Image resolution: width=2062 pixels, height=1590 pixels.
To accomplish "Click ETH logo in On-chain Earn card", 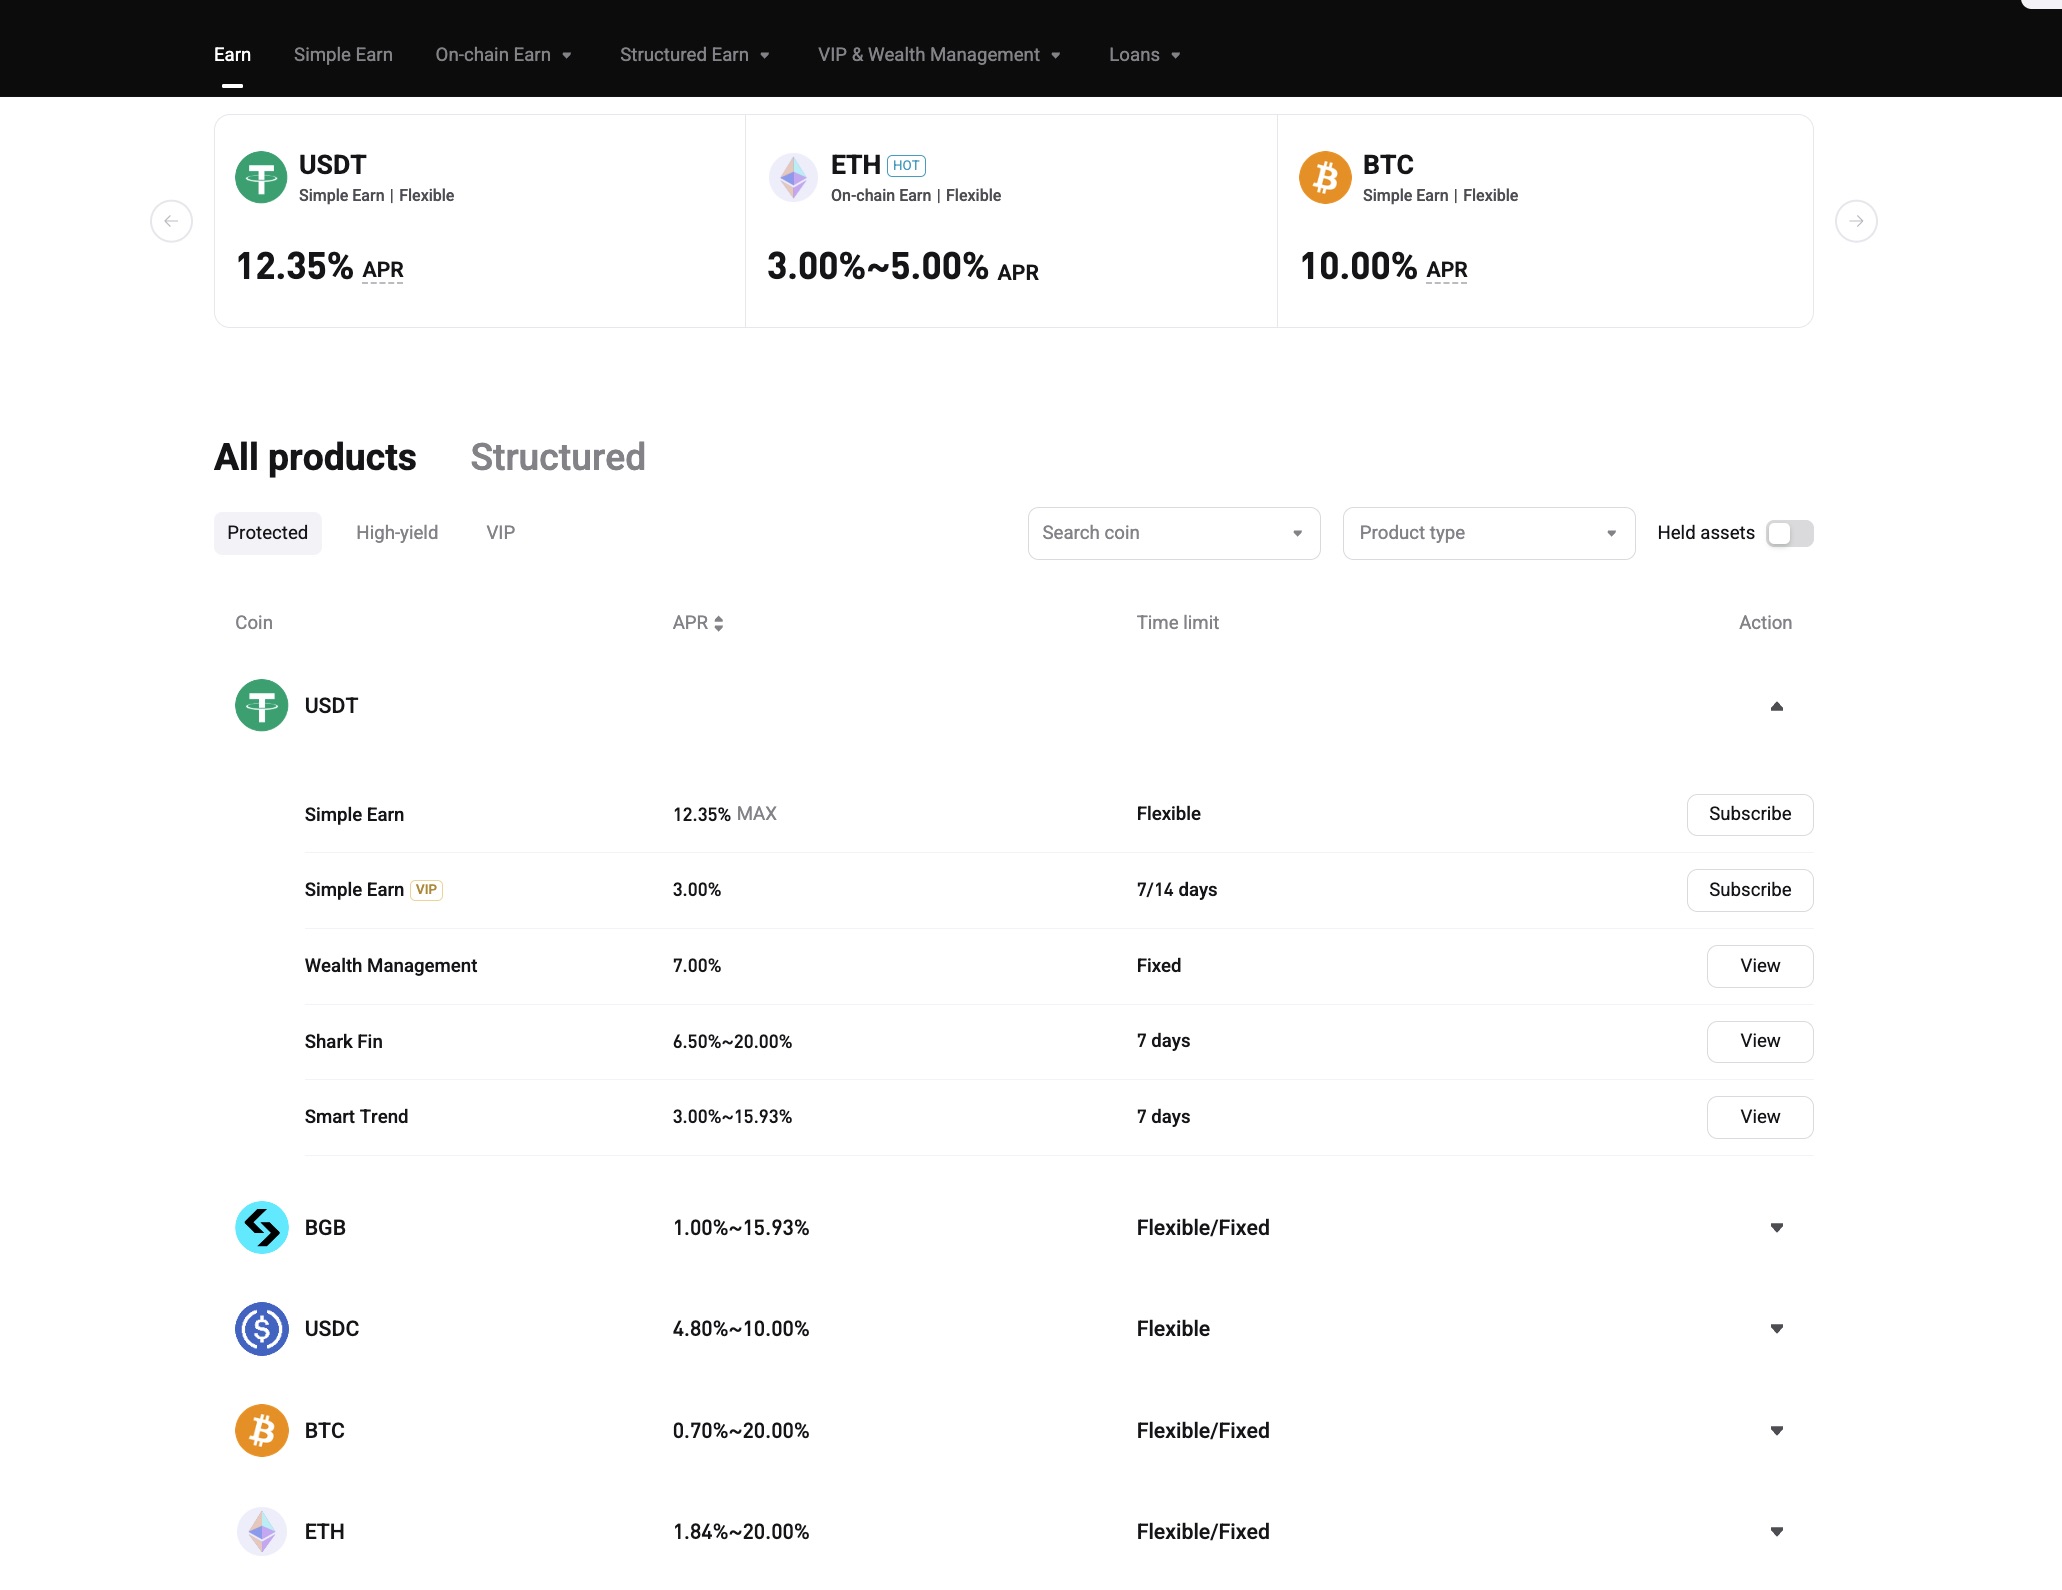I will [x=793, y=177].
